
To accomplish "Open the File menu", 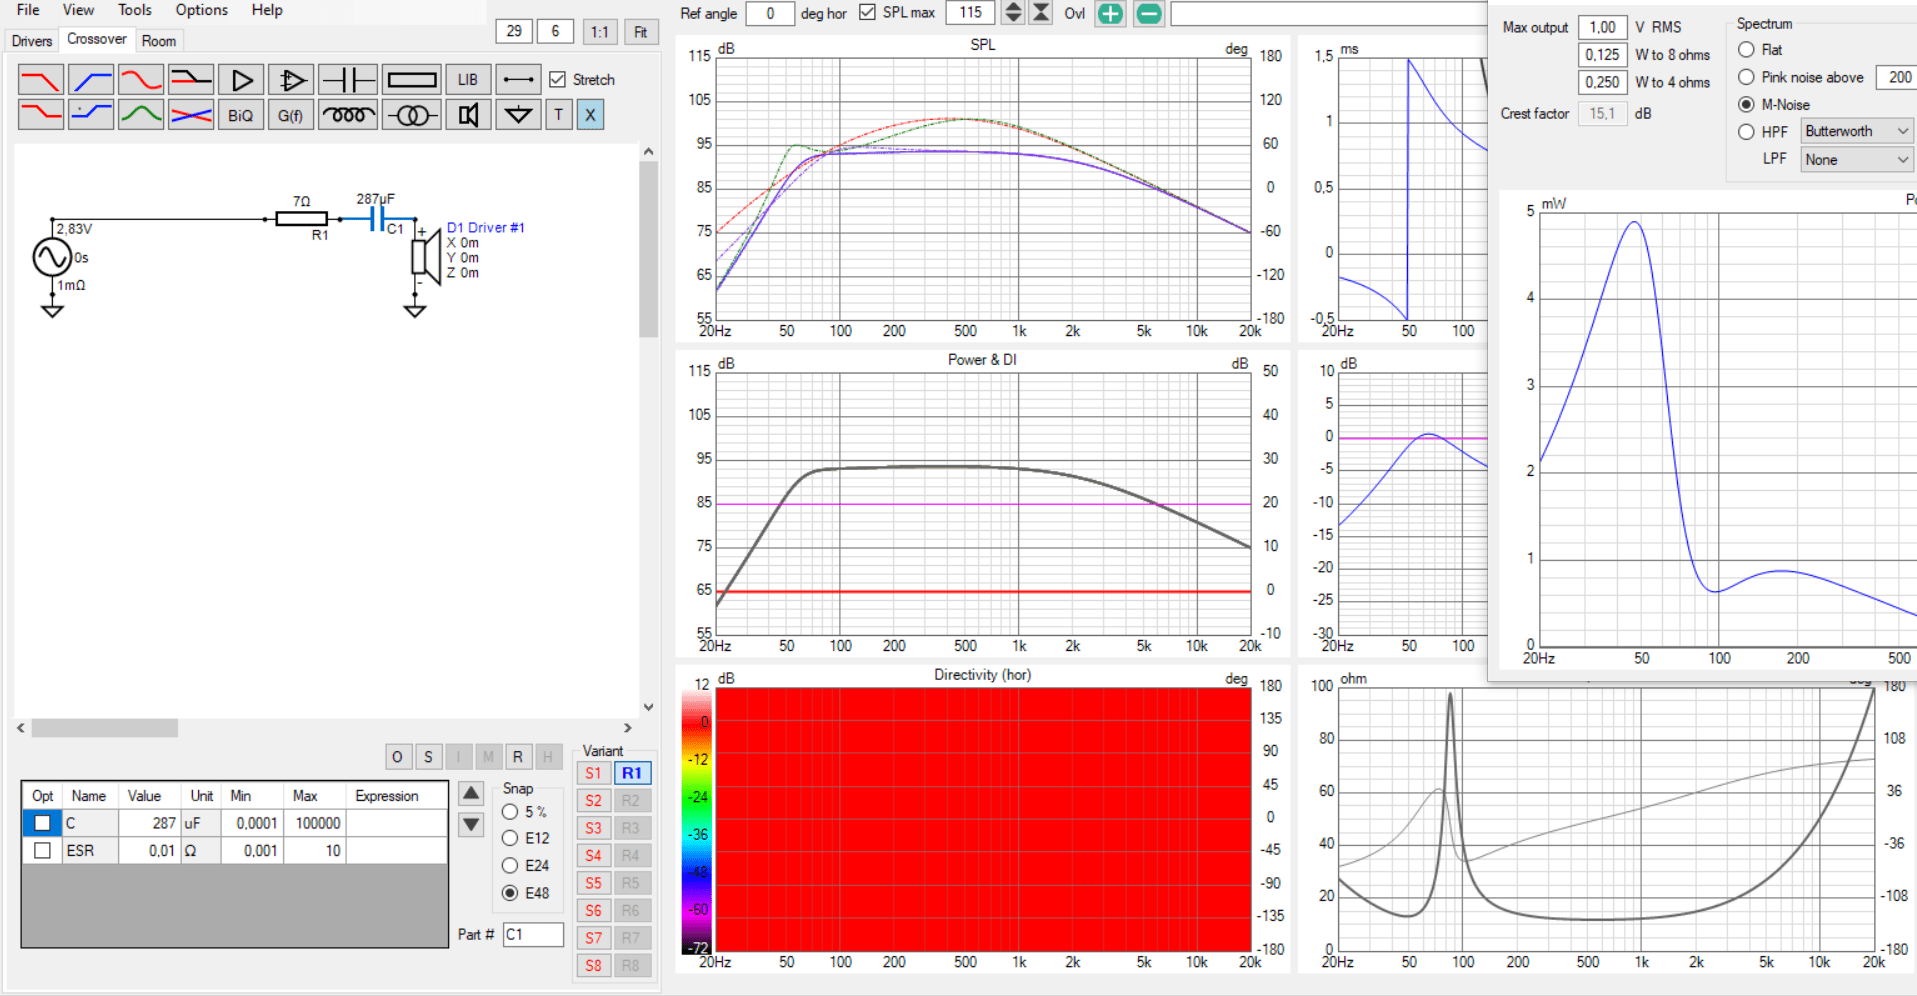I will [28, 10].
